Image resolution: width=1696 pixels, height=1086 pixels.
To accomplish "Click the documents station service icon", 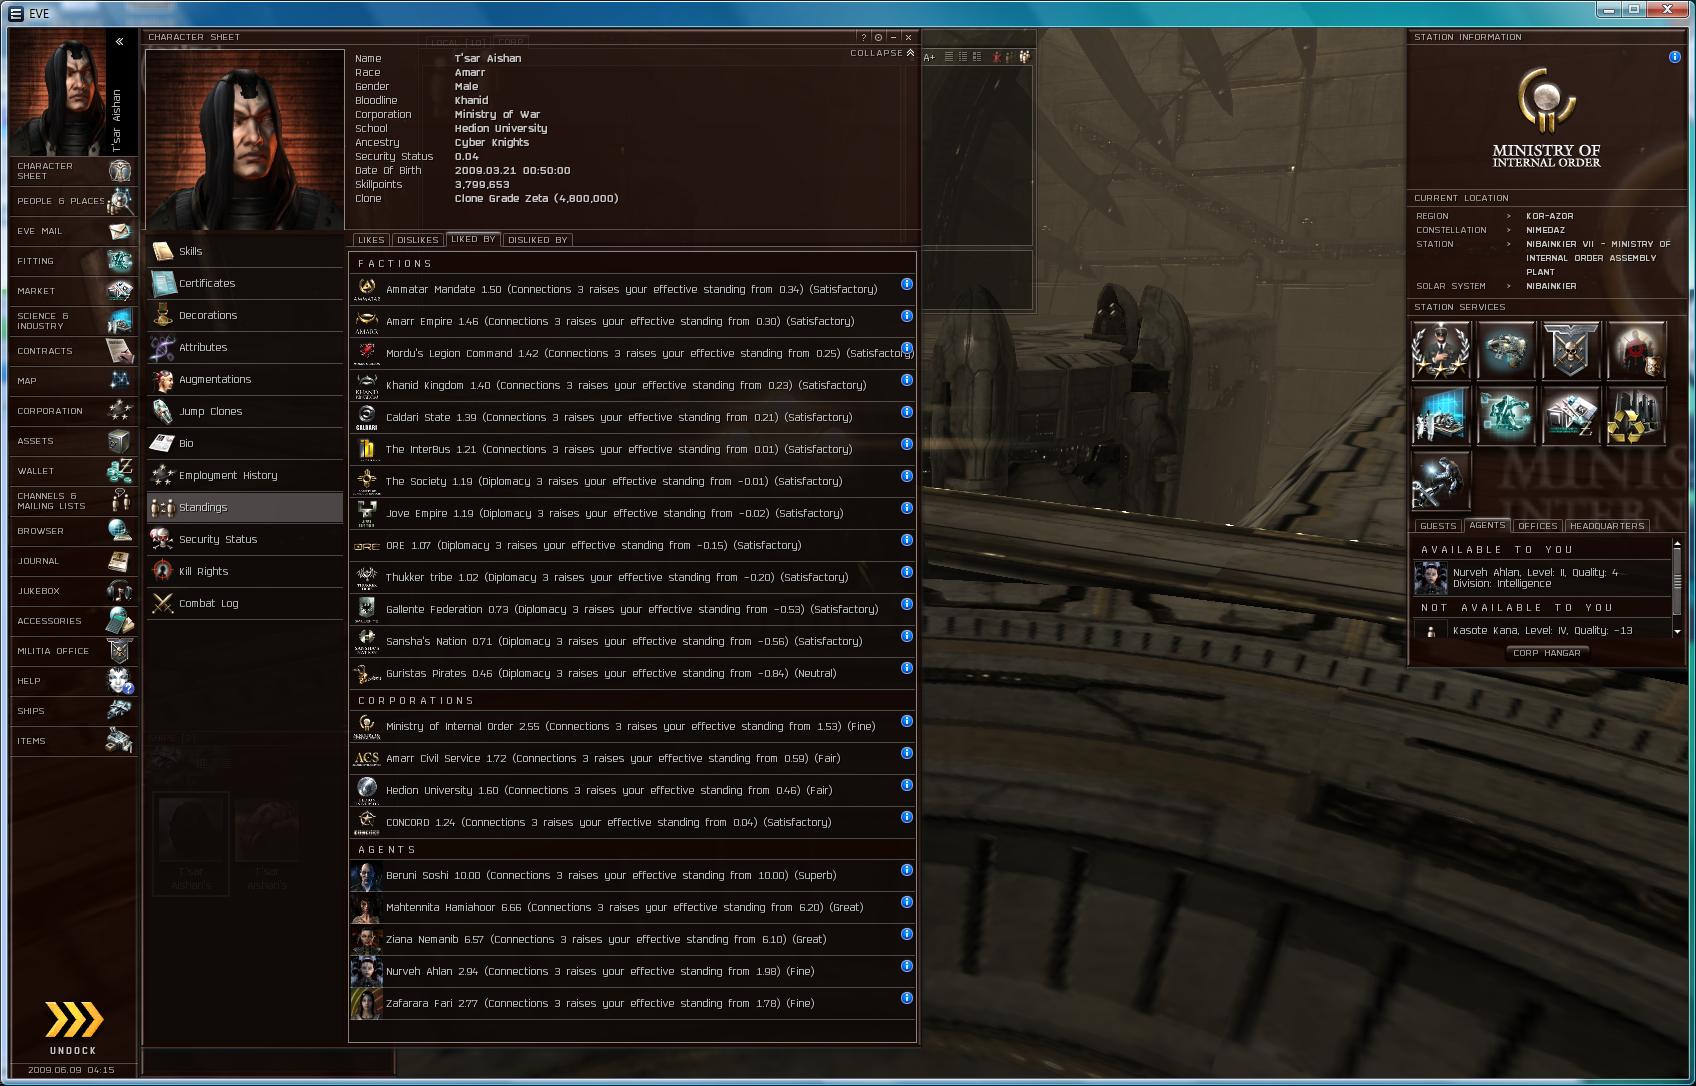I will (x=1571, y=415).
